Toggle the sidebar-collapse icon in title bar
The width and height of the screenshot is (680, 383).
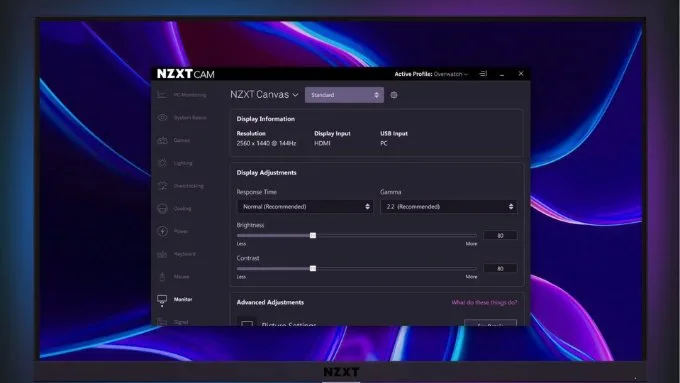[x=483, y=74]
